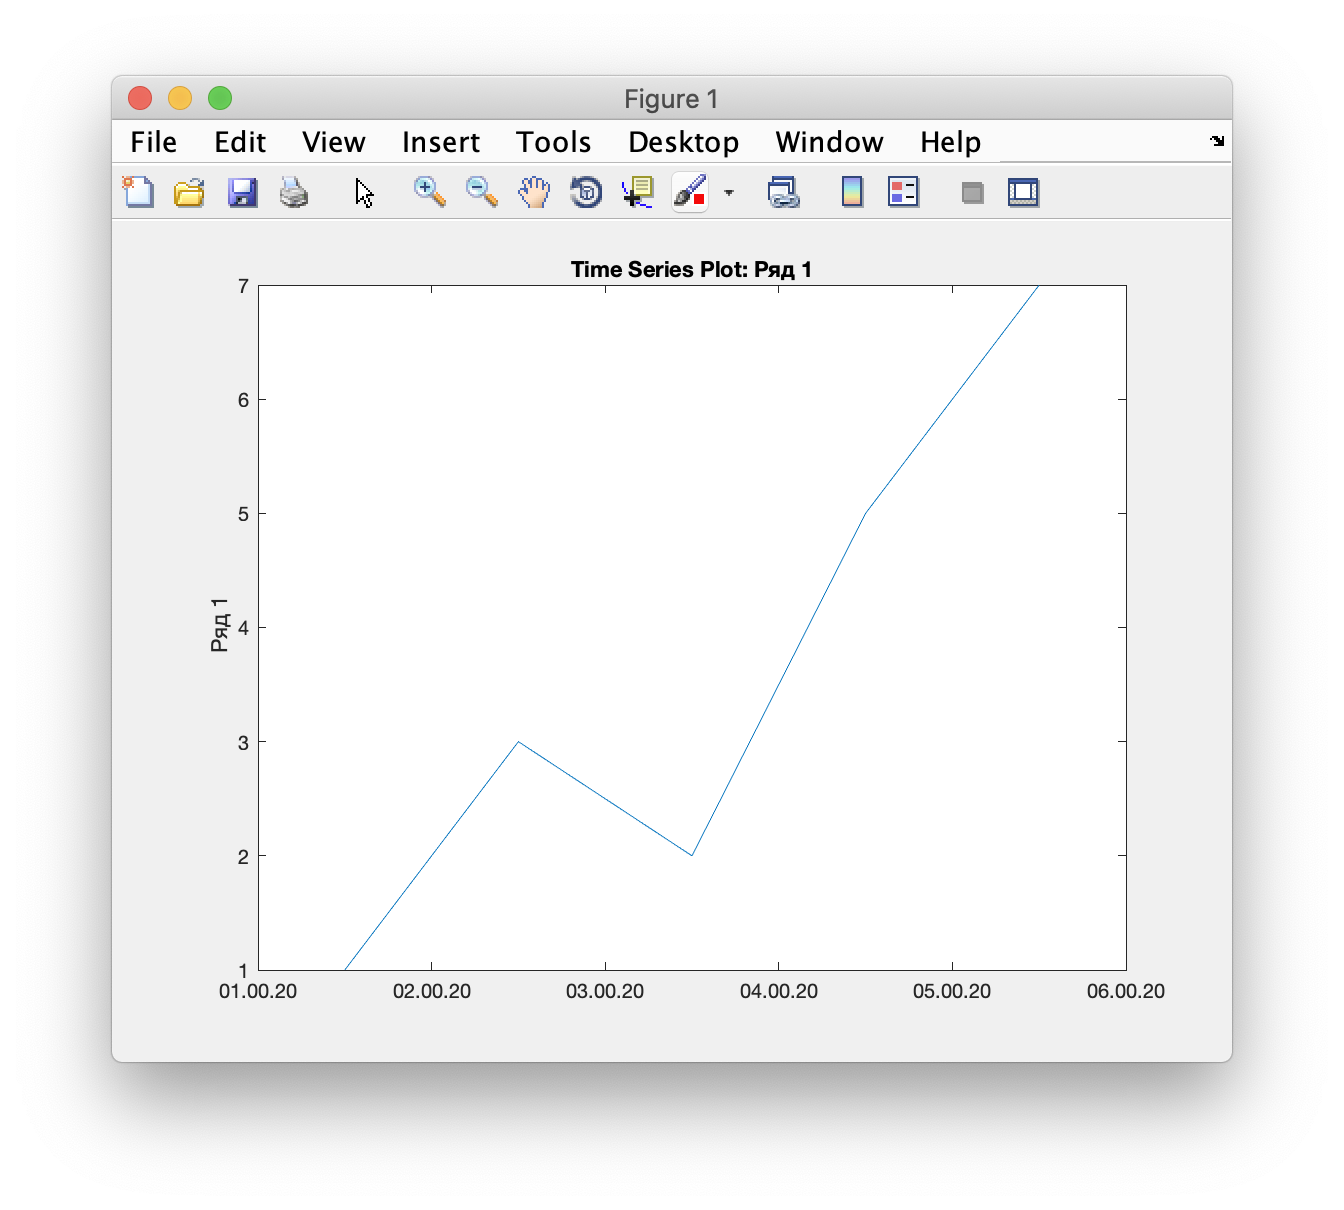The height and width of the screenshot is (1210, 1344).
Task: Open the File menu
Action: 154,142
